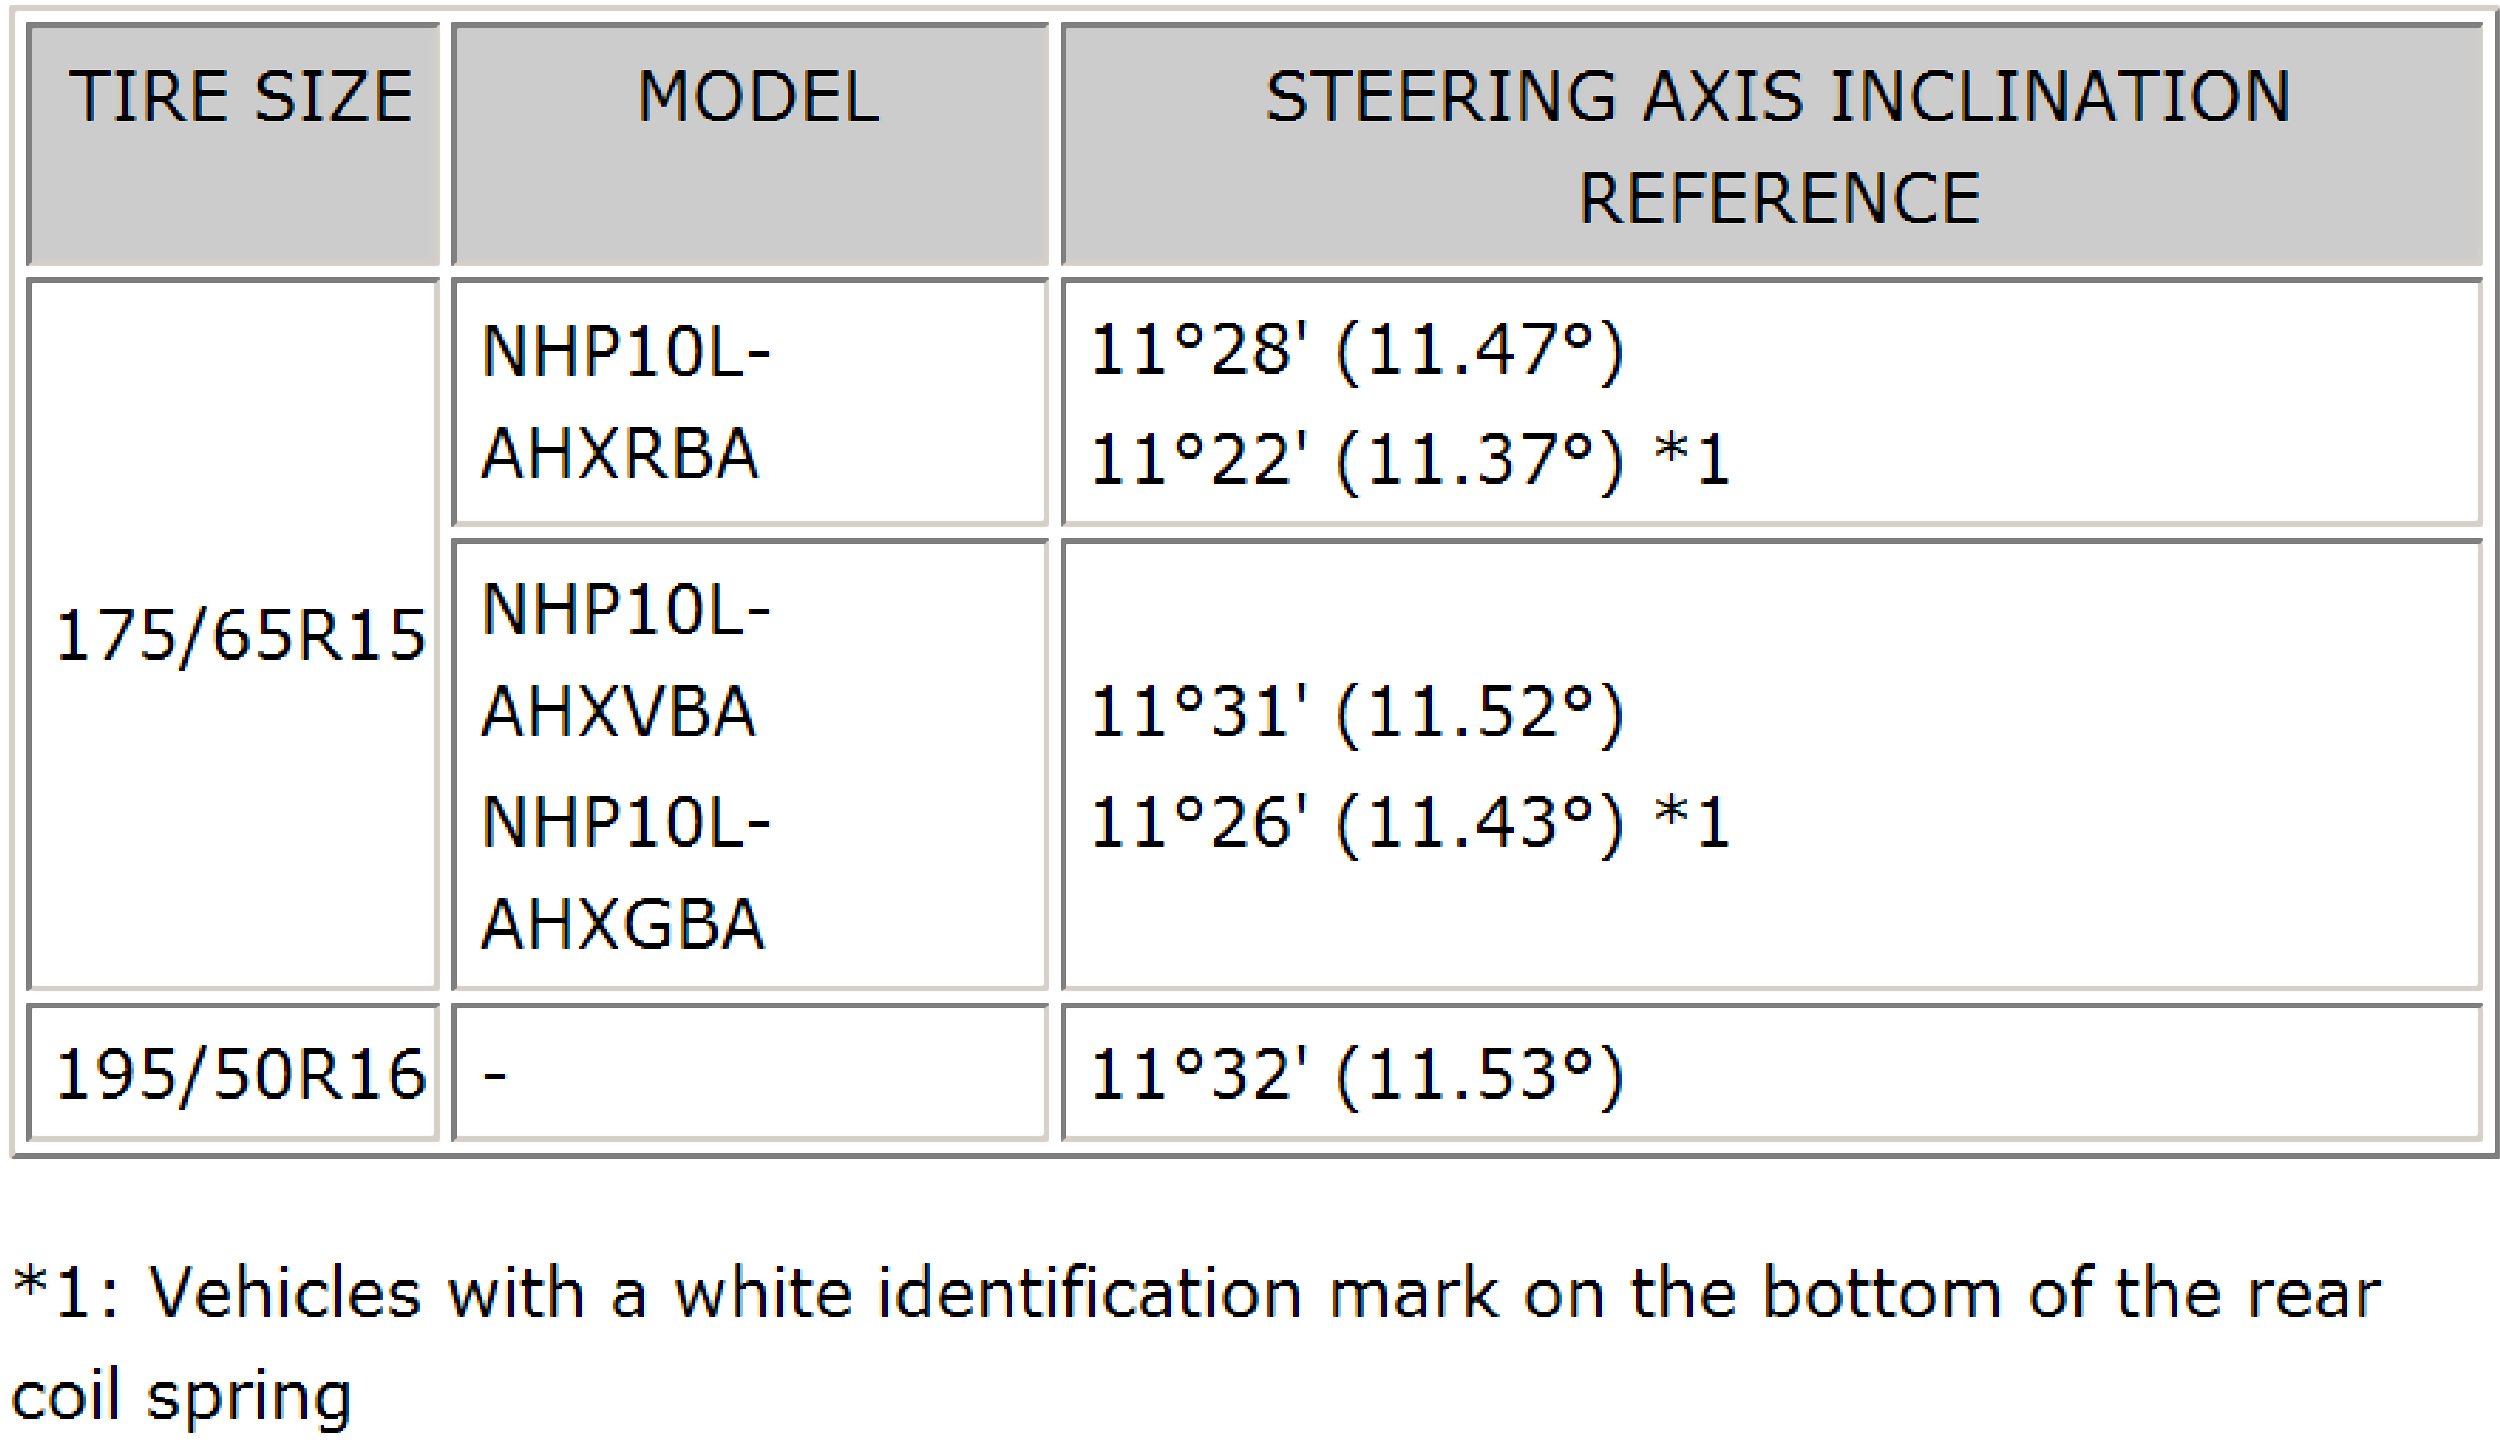Select the 195/50R16 tire size cell

point(240,1075)
